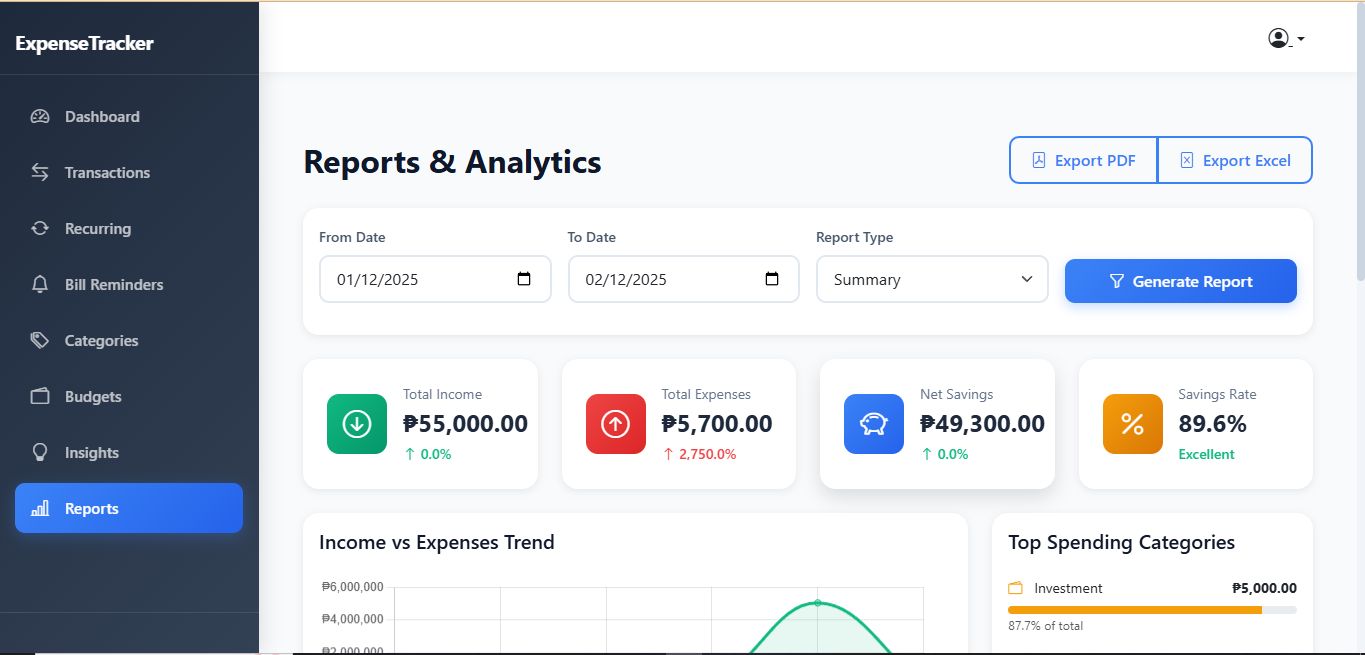This screenshot has height=655, width=1365.
Task: Click the Export Excel button
Action: (x=1235, y=160)
